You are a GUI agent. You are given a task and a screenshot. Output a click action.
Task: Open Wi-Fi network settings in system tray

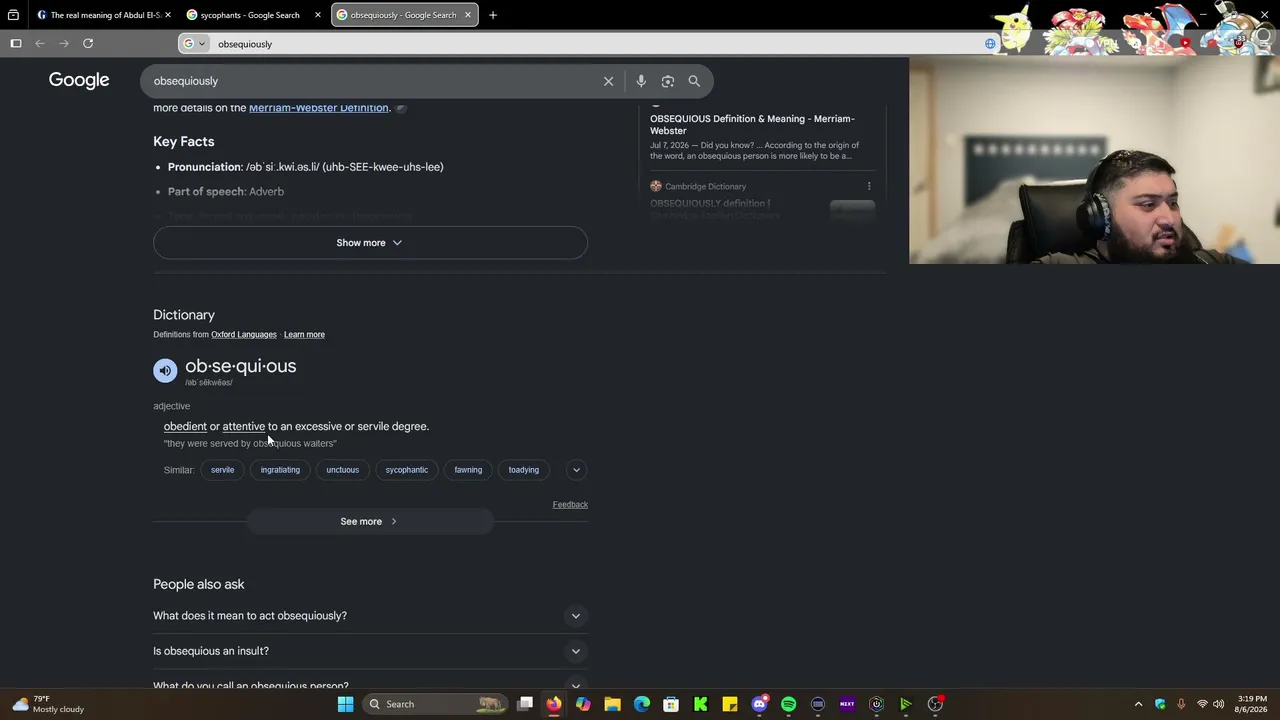pyautogui.click(x=1202, y=704)
